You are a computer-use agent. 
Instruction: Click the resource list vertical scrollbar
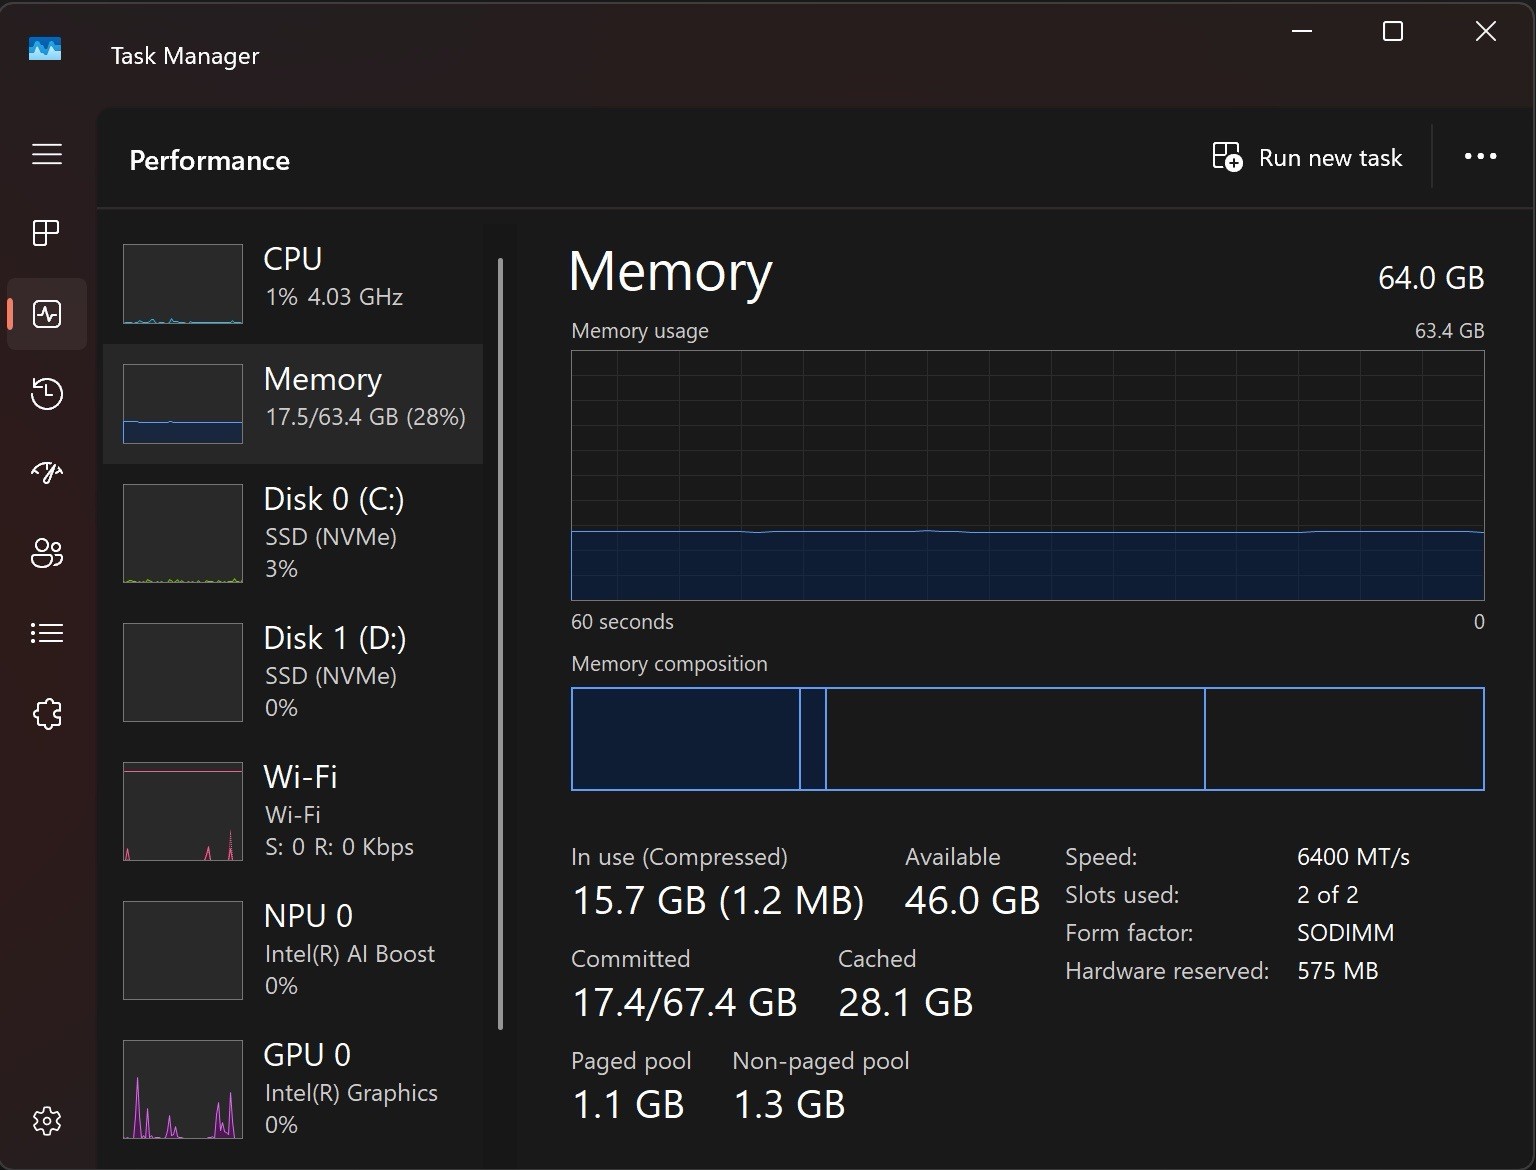tap(500, 644)
